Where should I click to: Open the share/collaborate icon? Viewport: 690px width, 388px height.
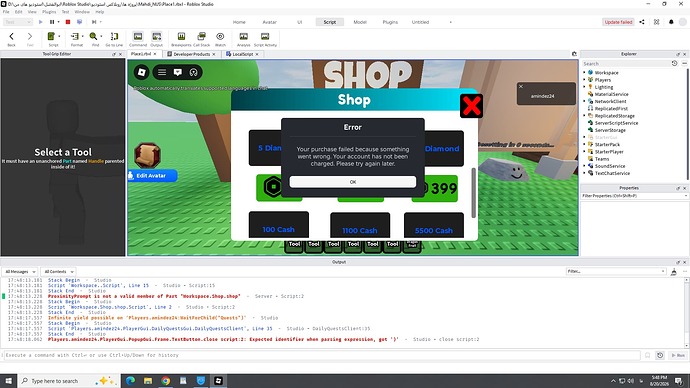pyautogui.click(x=642, y=22)
